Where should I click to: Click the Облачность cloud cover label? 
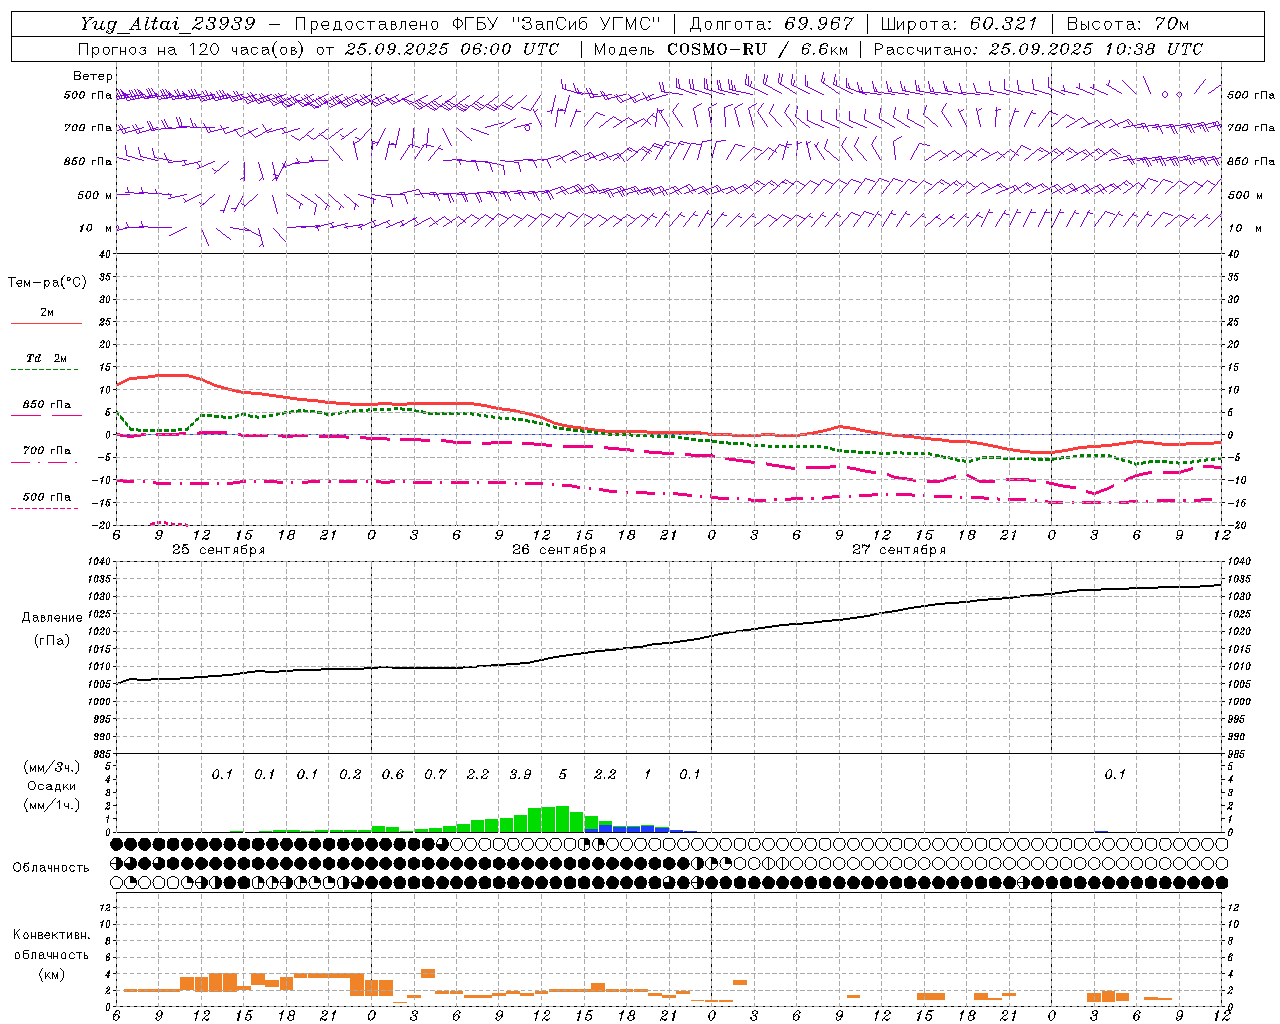tap(51, 867)
